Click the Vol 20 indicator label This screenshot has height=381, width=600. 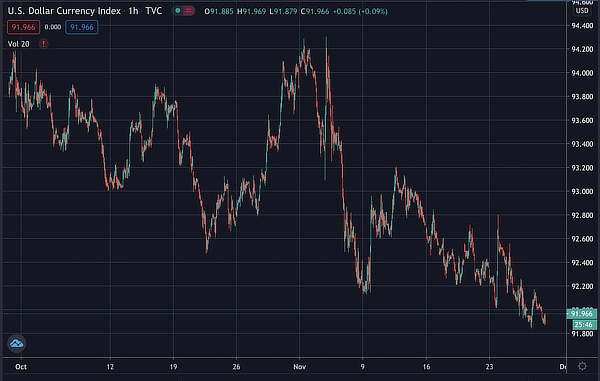click(x=18, y=44)
